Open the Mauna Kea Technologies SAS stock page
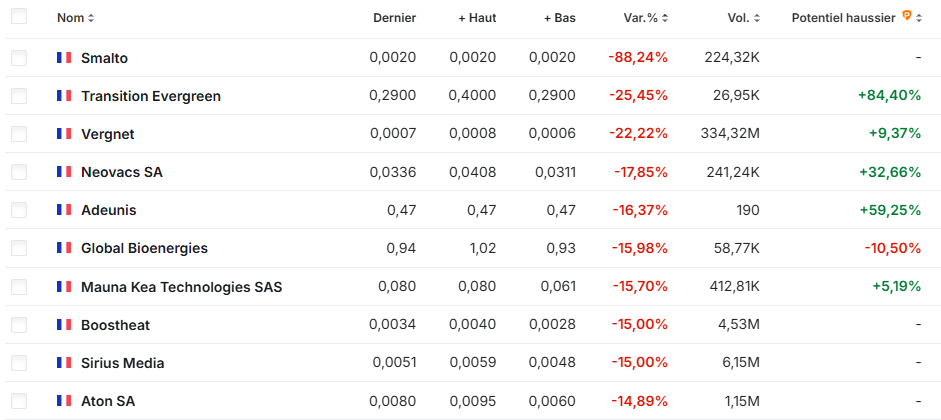This screenshot has height=420, width=941. click(x=181, y=287)
